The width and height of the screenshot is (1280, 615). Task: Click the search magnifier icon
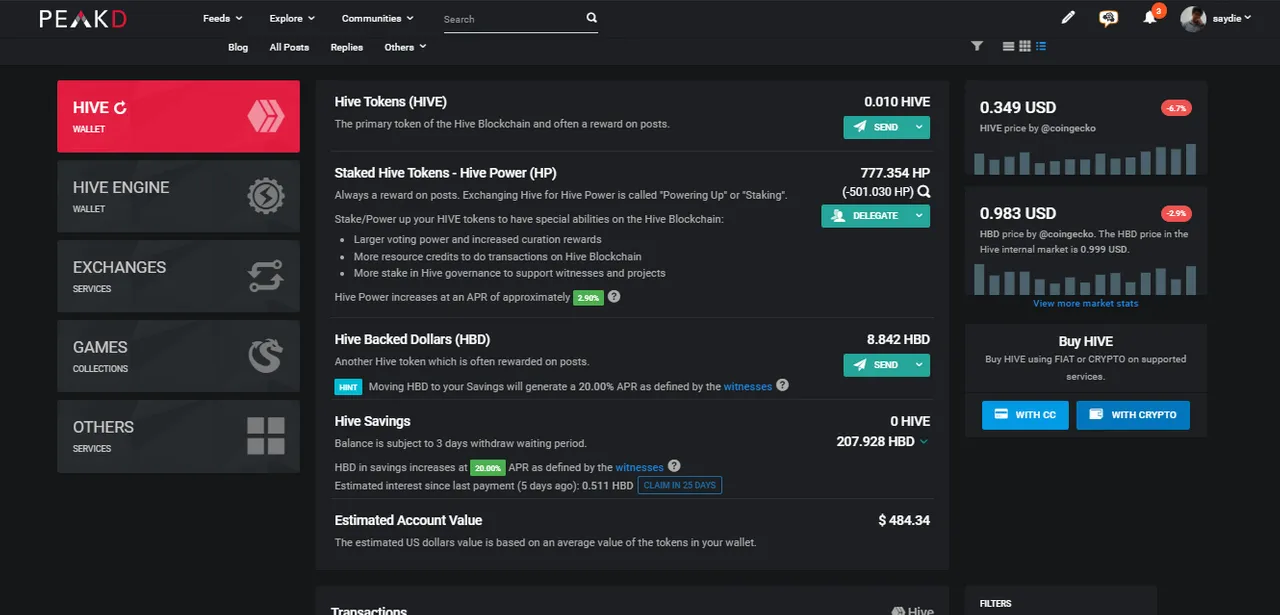click(591, 18)
